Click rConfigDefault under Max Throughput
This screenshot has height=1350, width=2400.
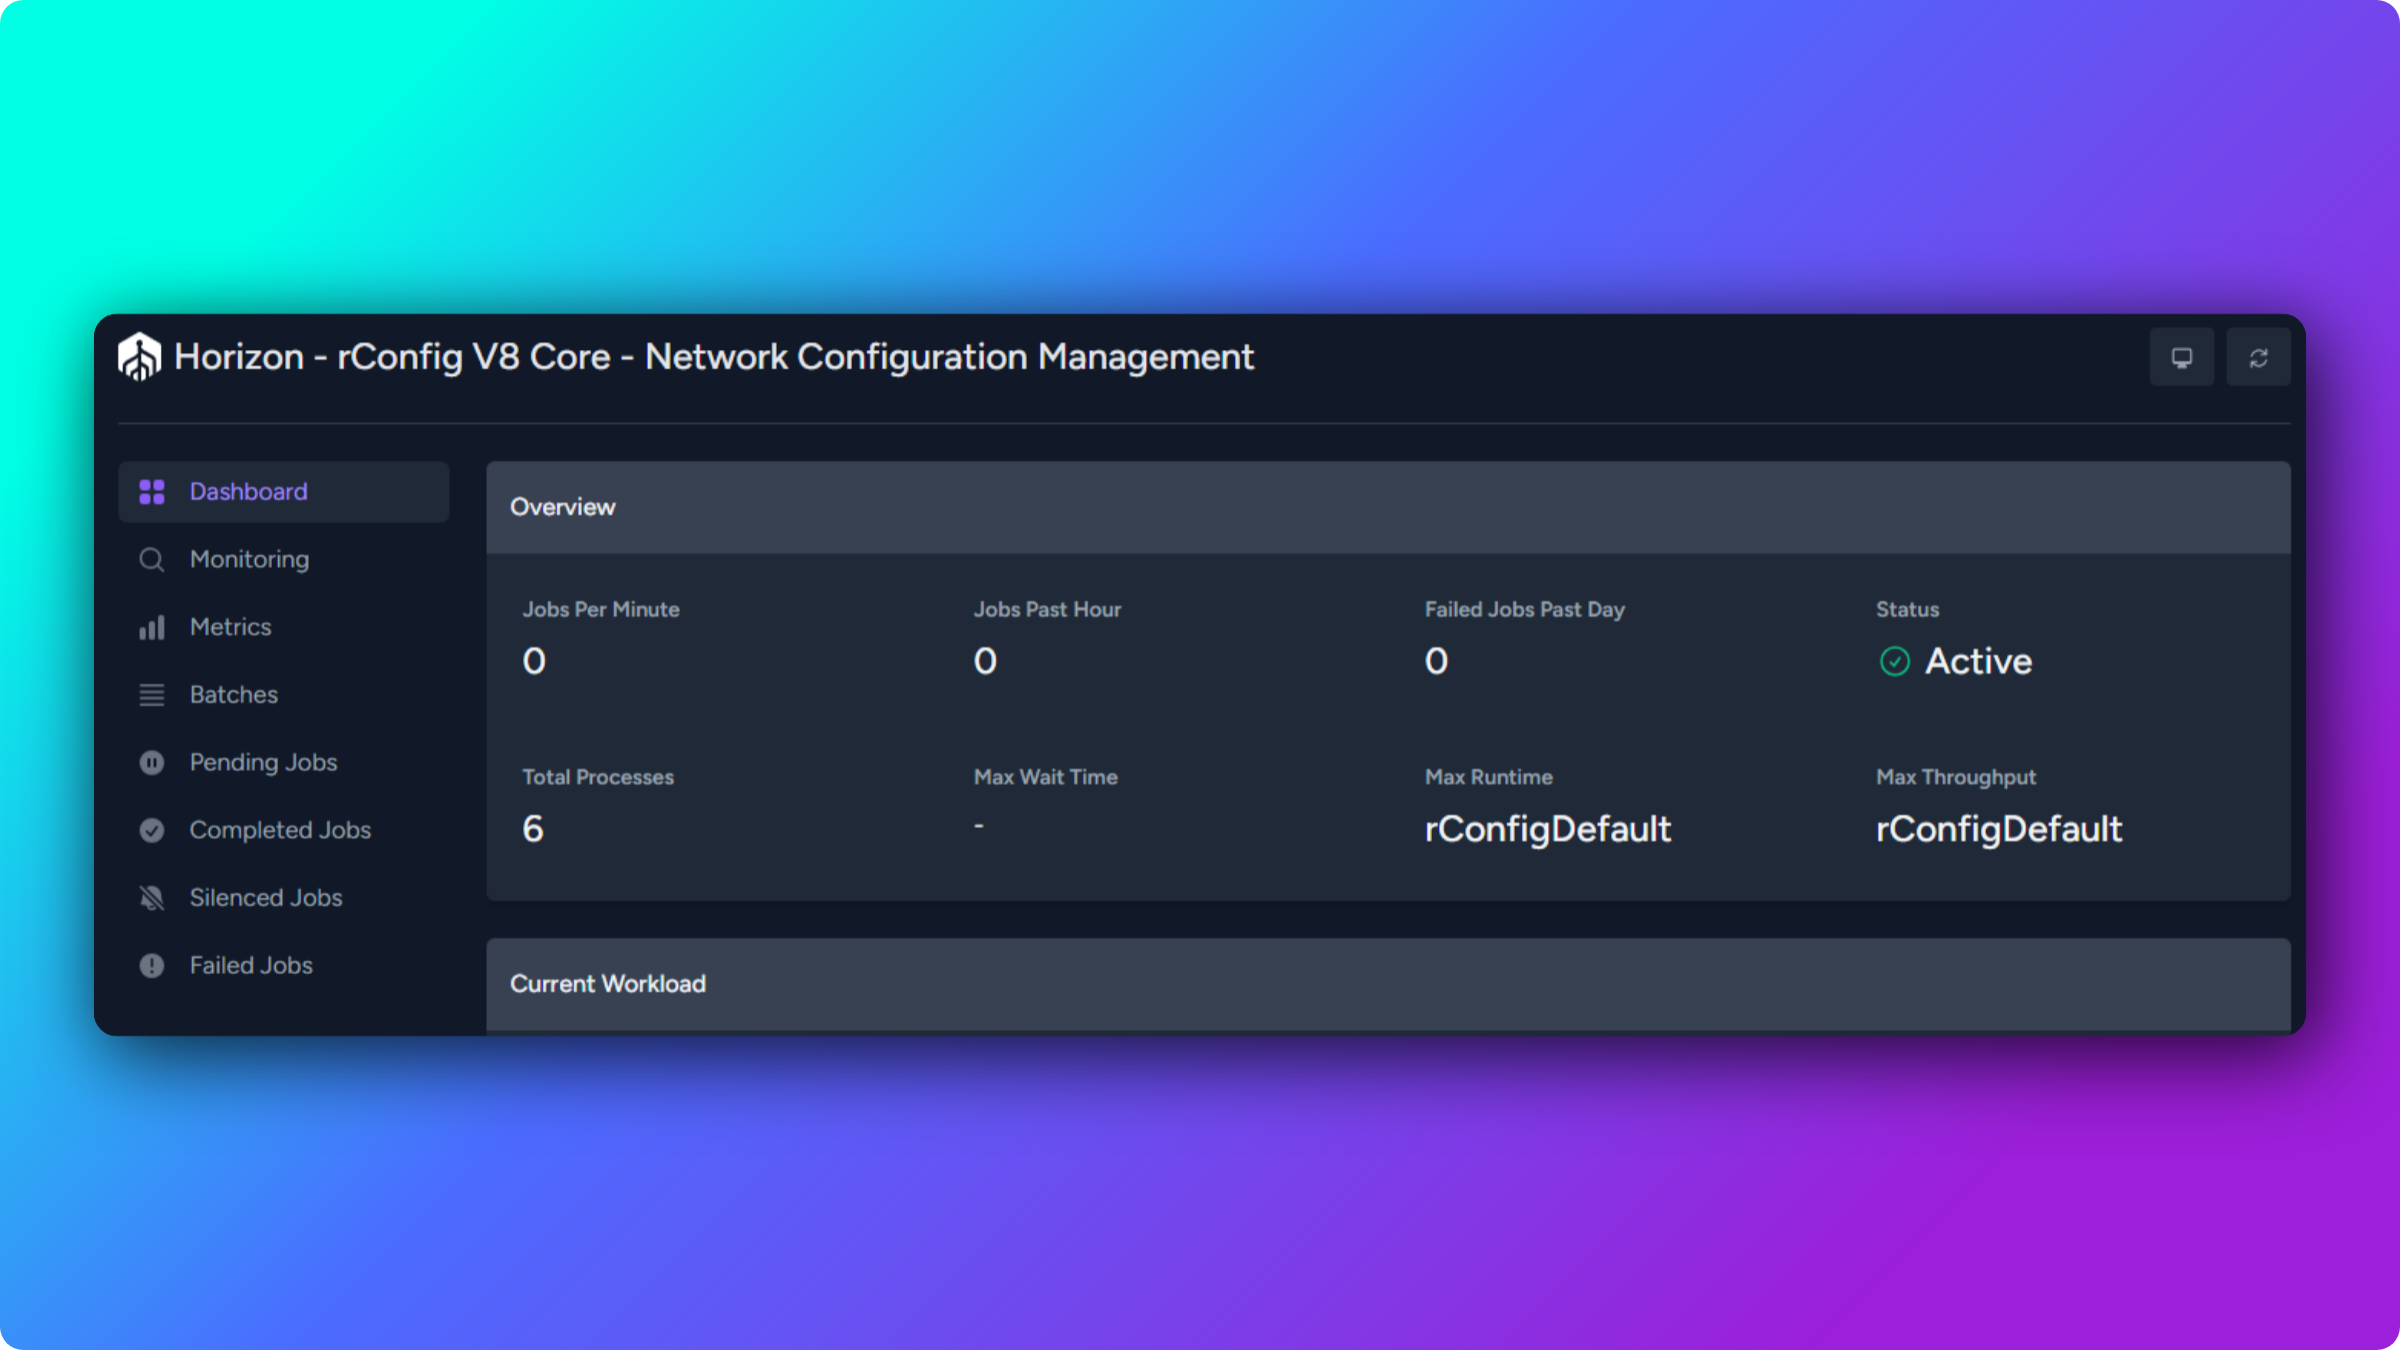1998,829
